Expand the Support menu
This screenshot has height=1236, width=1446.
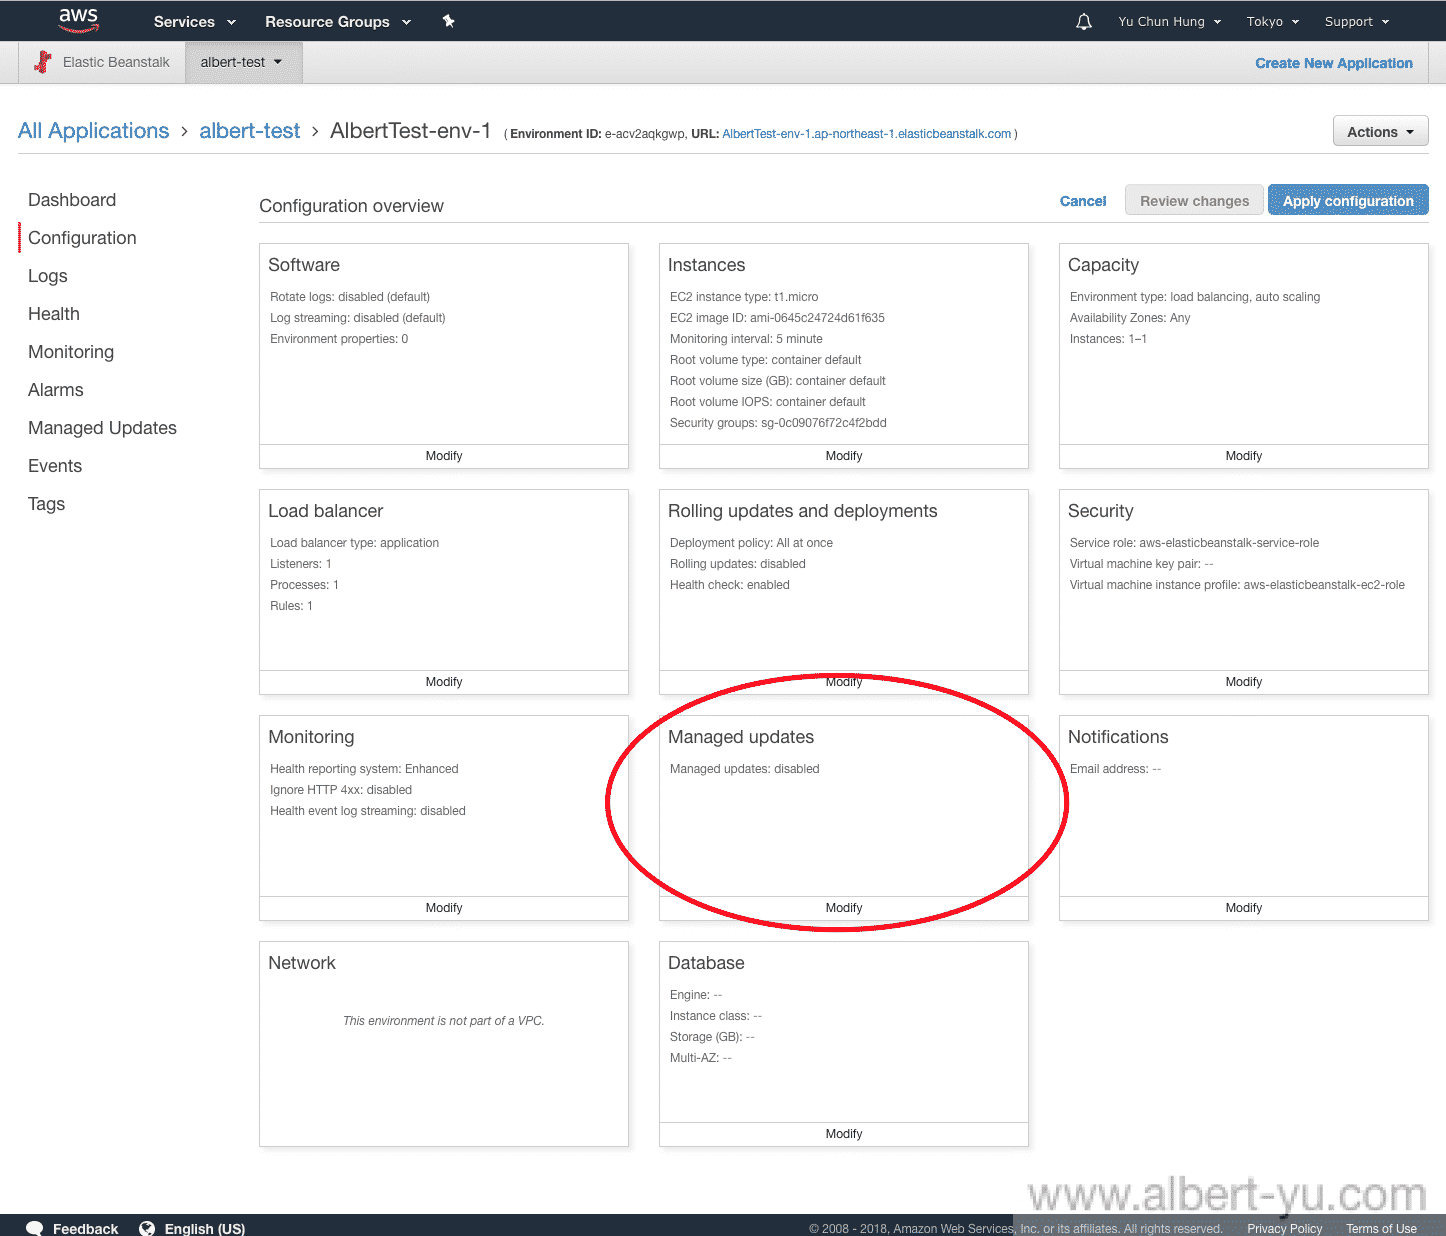tap(1357, 22)
